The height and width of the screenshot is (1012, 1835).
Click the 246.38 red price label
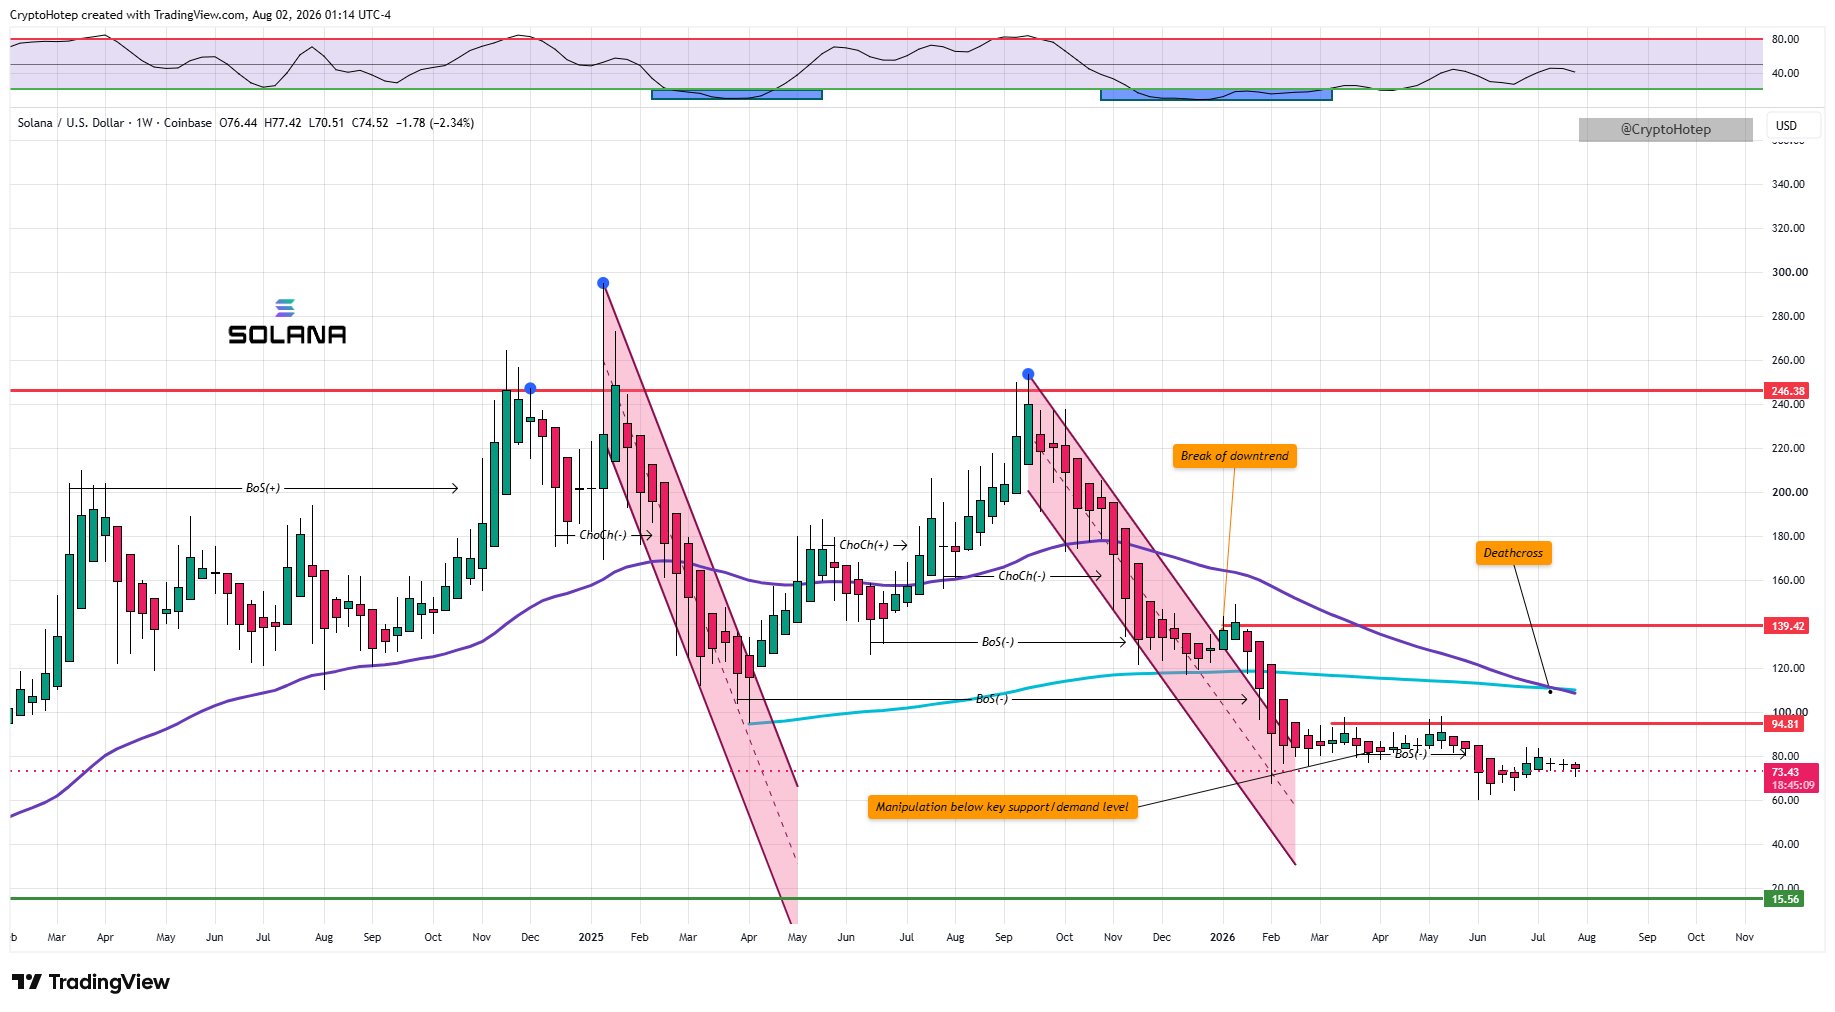tap(1787, 391)
